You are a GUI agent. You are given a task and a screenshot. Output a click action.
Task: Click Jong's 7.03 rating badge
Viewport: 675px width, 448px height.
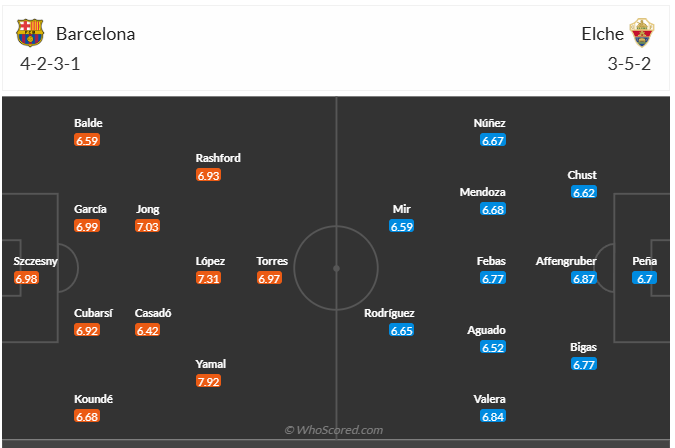(148, 227)
